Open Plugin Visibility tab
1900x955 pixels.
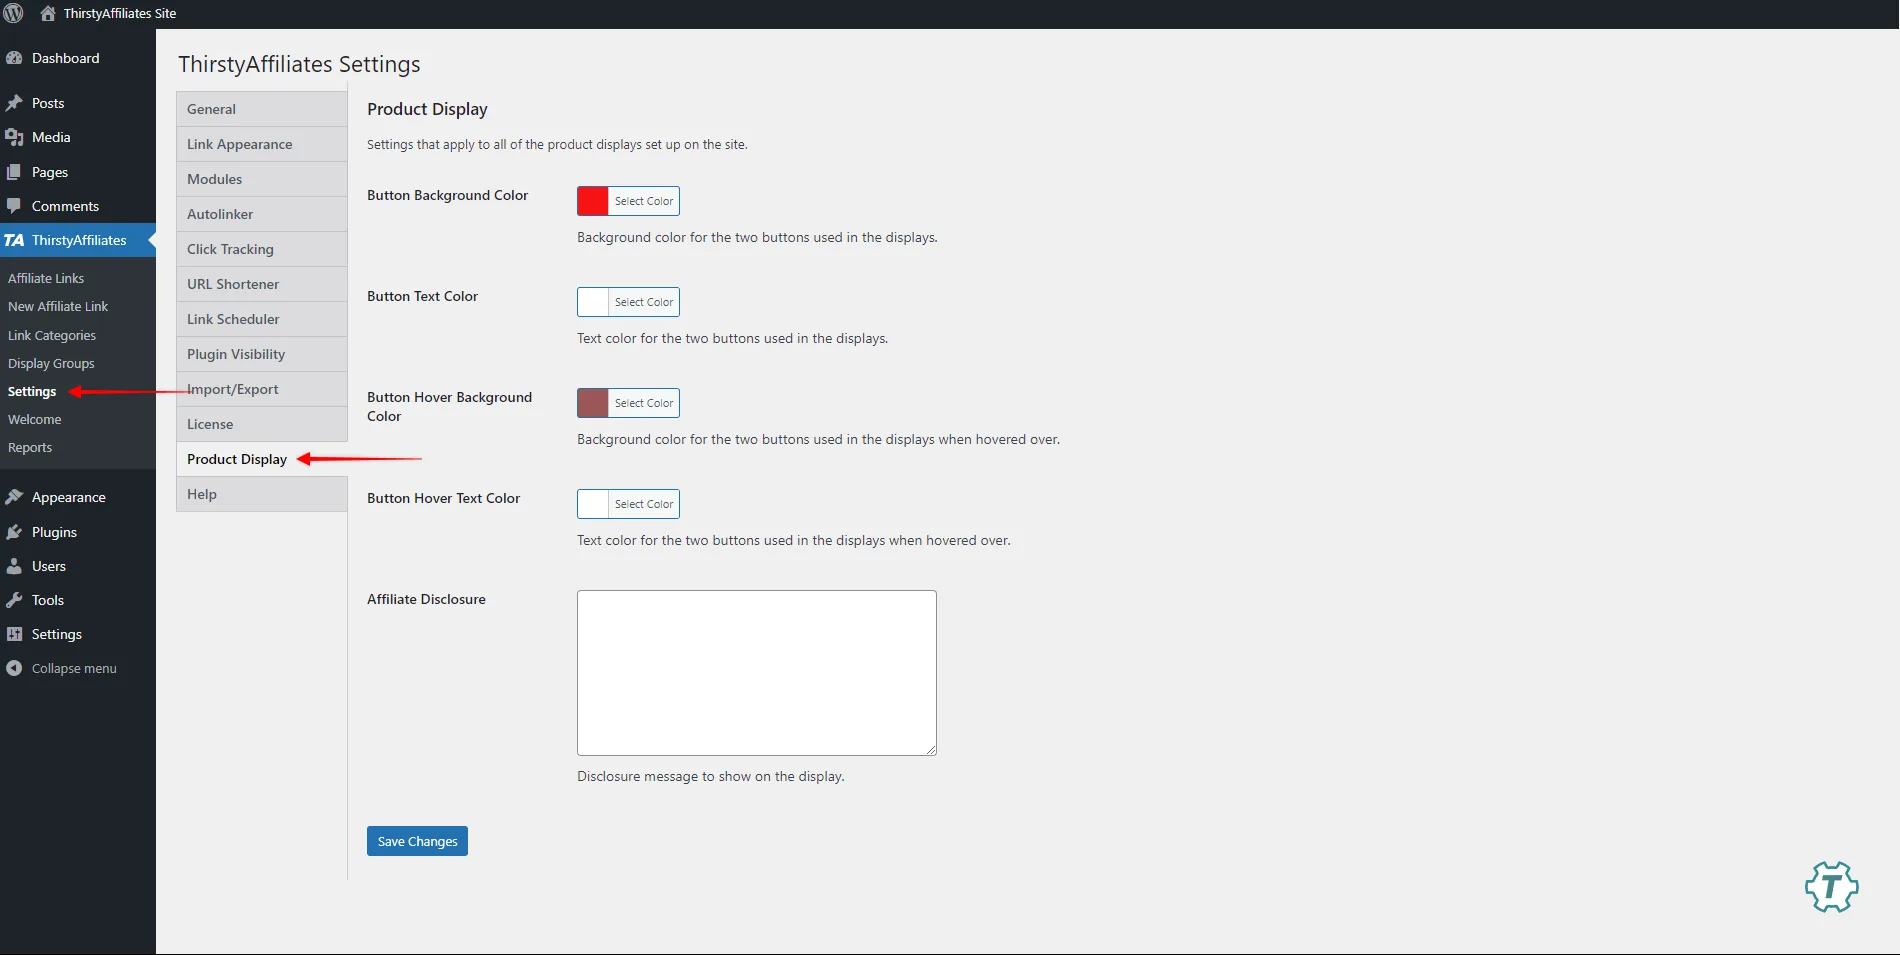click(262, 354)
